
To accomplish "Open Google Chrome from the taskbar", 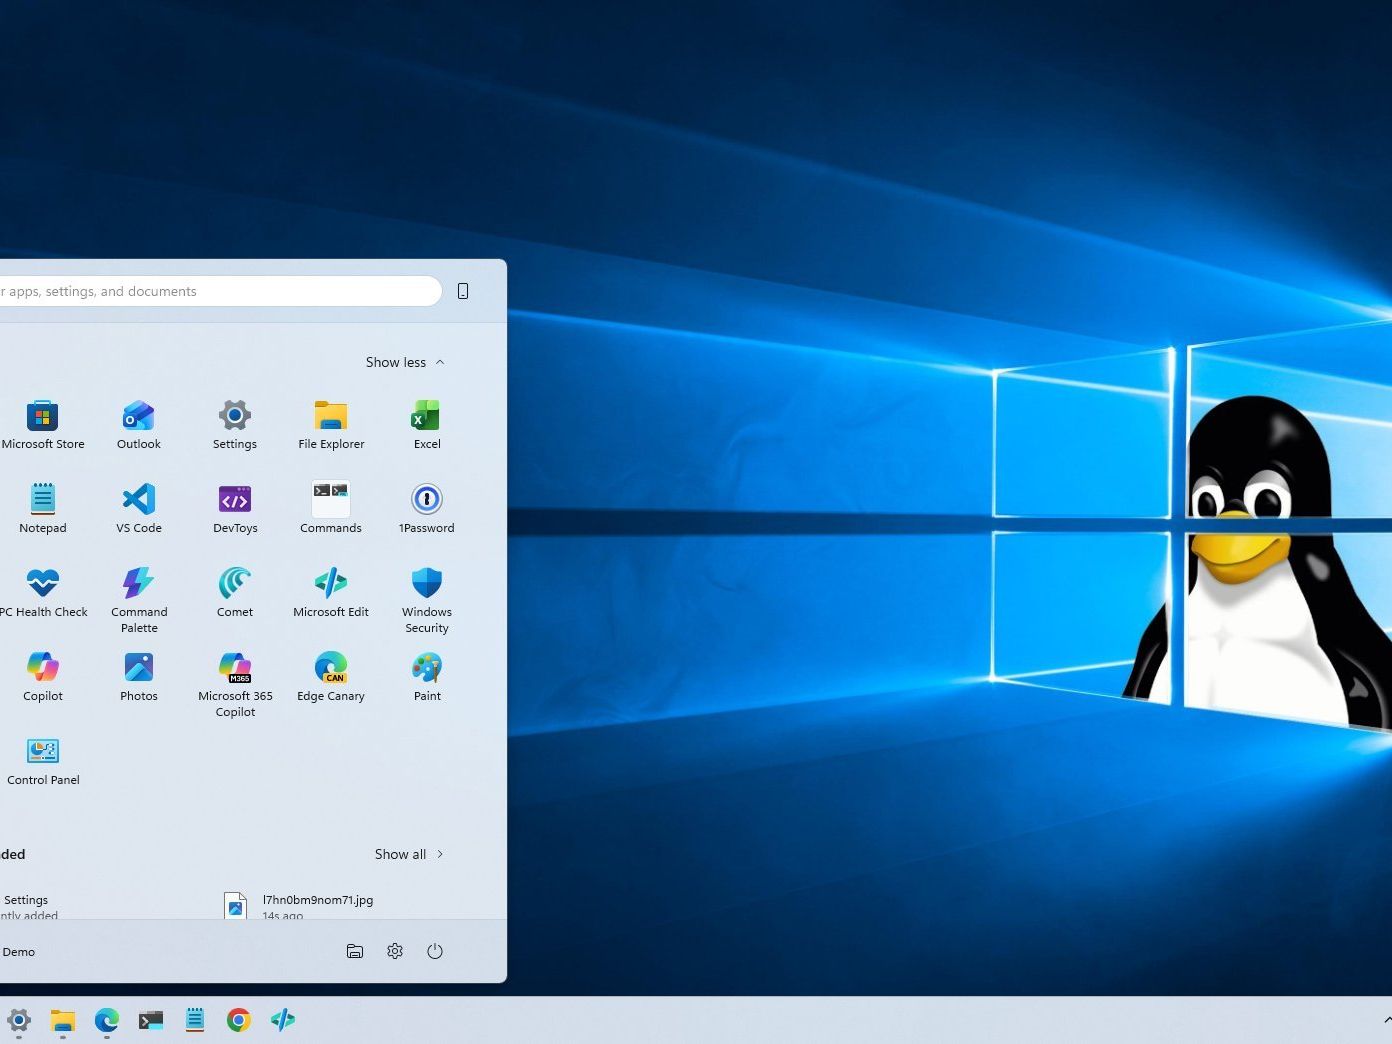I will point(238,1020).
